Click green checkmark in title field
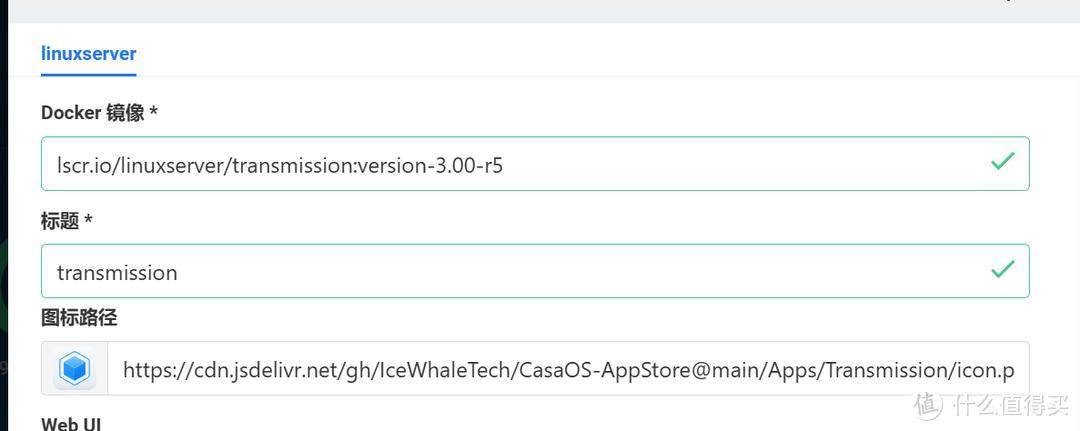 click(1002, 269)
